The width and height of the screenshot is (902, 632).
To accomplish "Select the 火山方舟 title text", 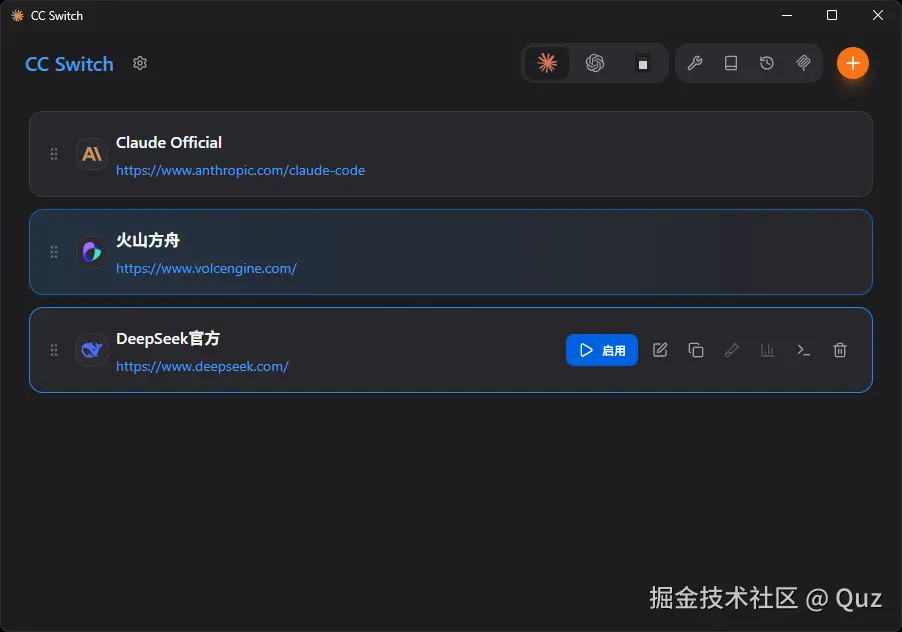I will pos(148,240).
